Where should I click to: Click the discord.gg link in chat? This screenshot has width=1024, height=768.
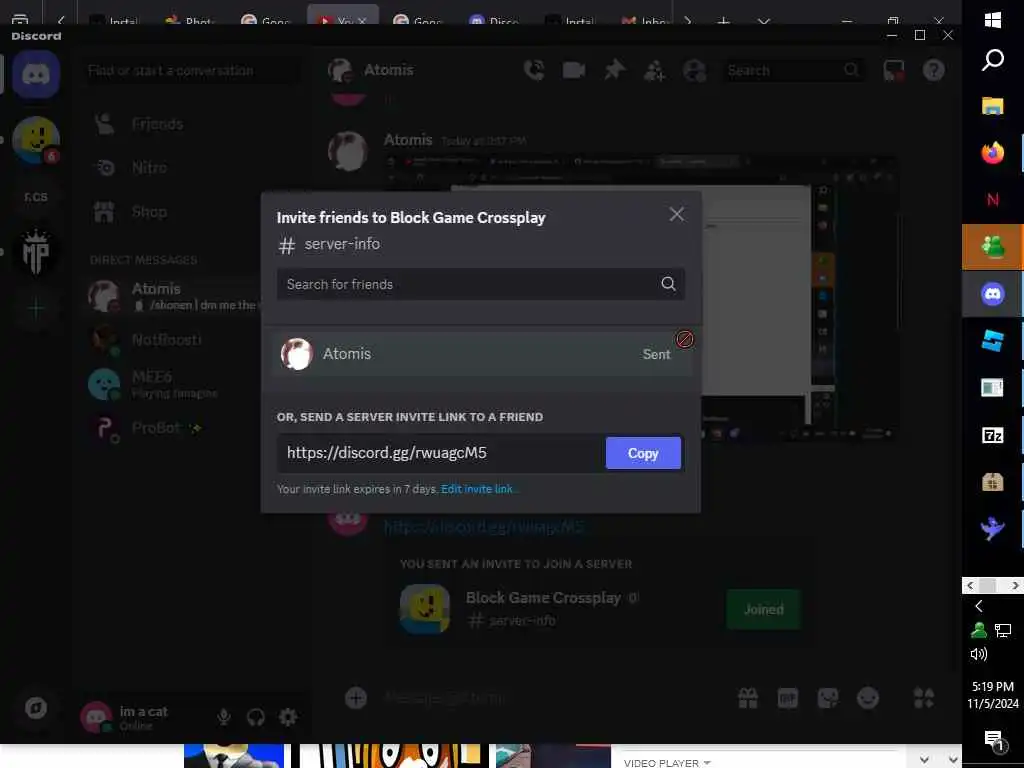483,526
